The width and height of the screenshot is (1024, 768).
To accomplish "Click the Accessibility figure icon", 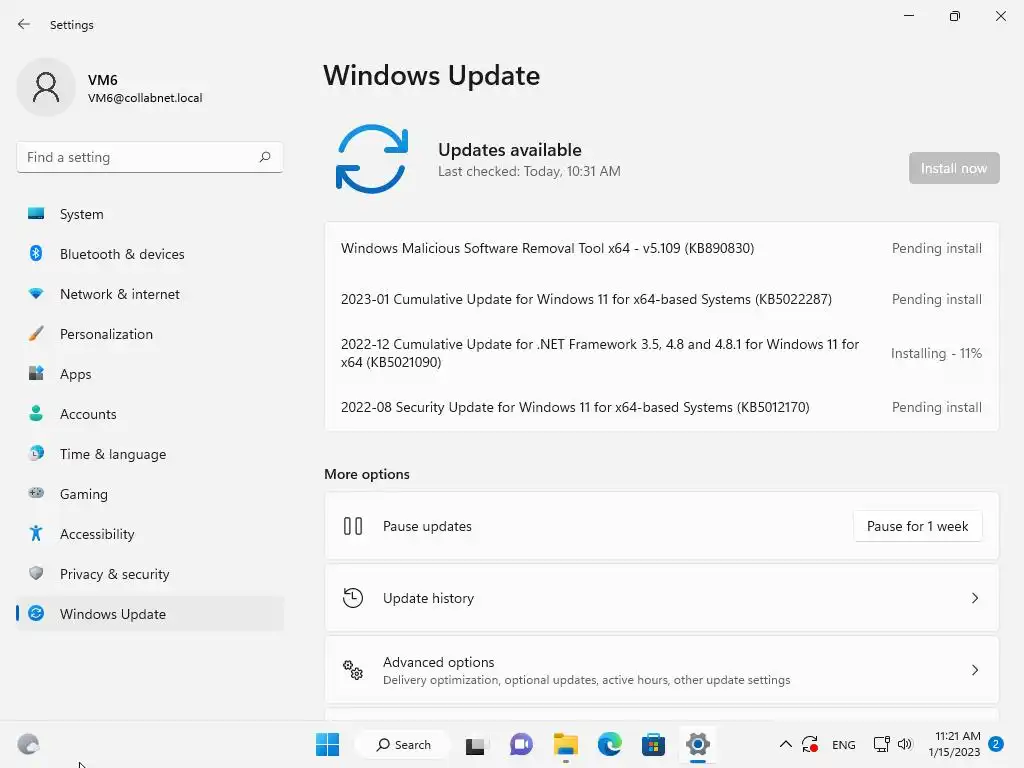I will tap(36, 534).
